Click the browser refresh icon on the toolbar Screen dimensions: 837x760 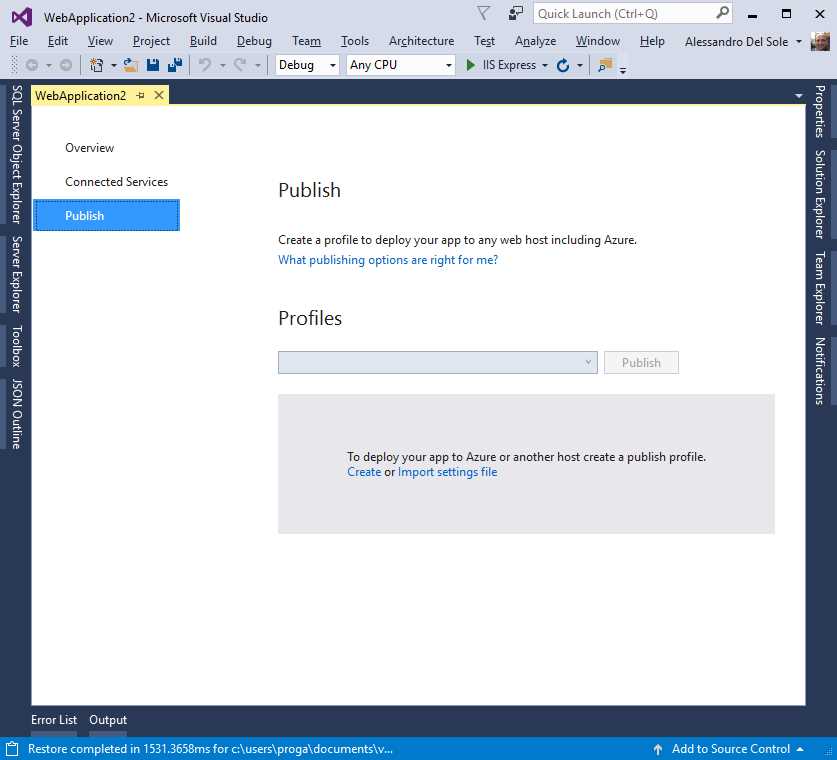pos(563,64)
